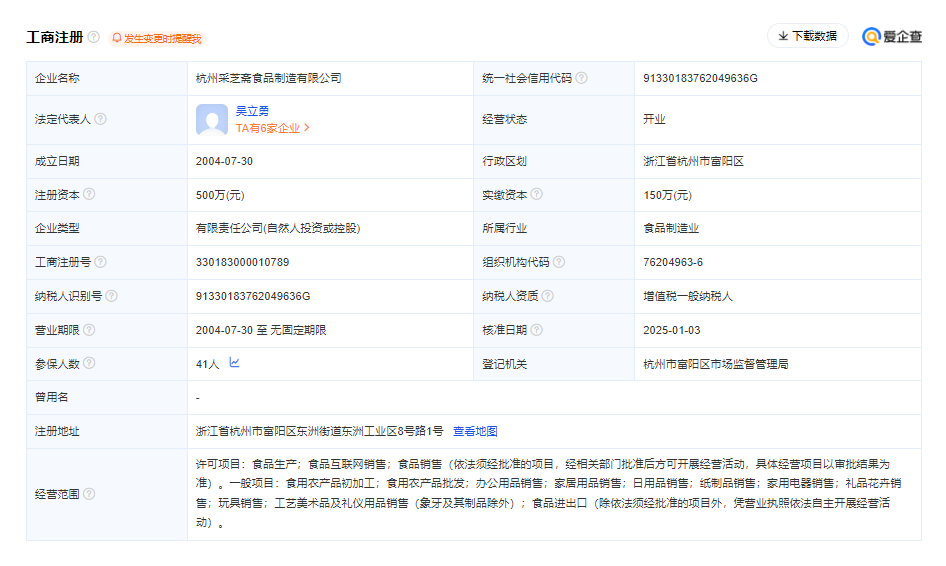Click the 下载数据 download button

pos(807,36)
